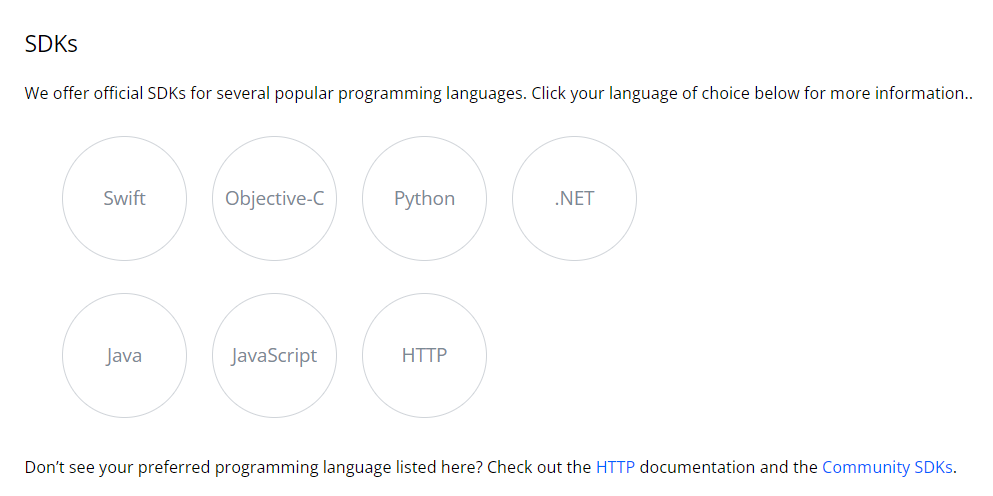Choose the JavaScript SDK circle

[274, 355]
